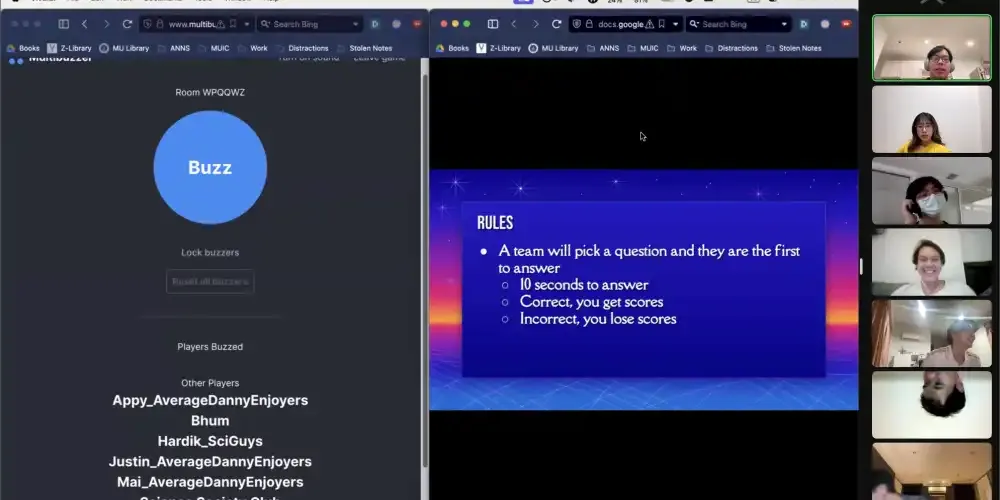Viewport: 1000px width, 500px height.
Task: Reload the Google Docs page
Action: click(x=556, y=24)
